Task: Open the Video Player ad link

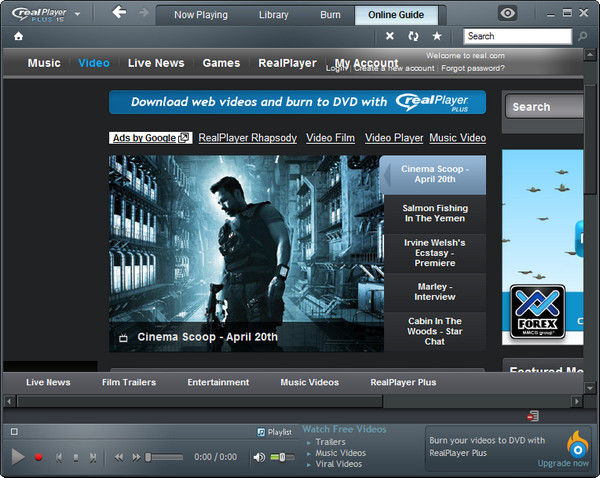Action: 394,138
